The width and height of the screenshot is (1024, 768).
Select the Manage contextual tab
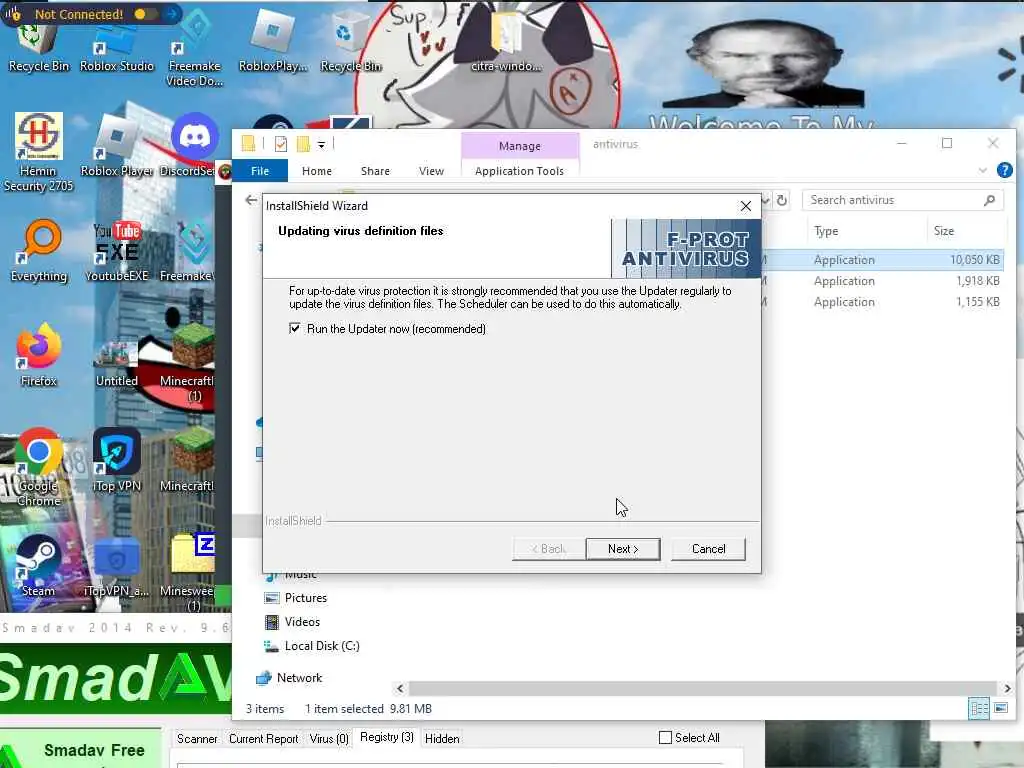click(x=520, y=146)
